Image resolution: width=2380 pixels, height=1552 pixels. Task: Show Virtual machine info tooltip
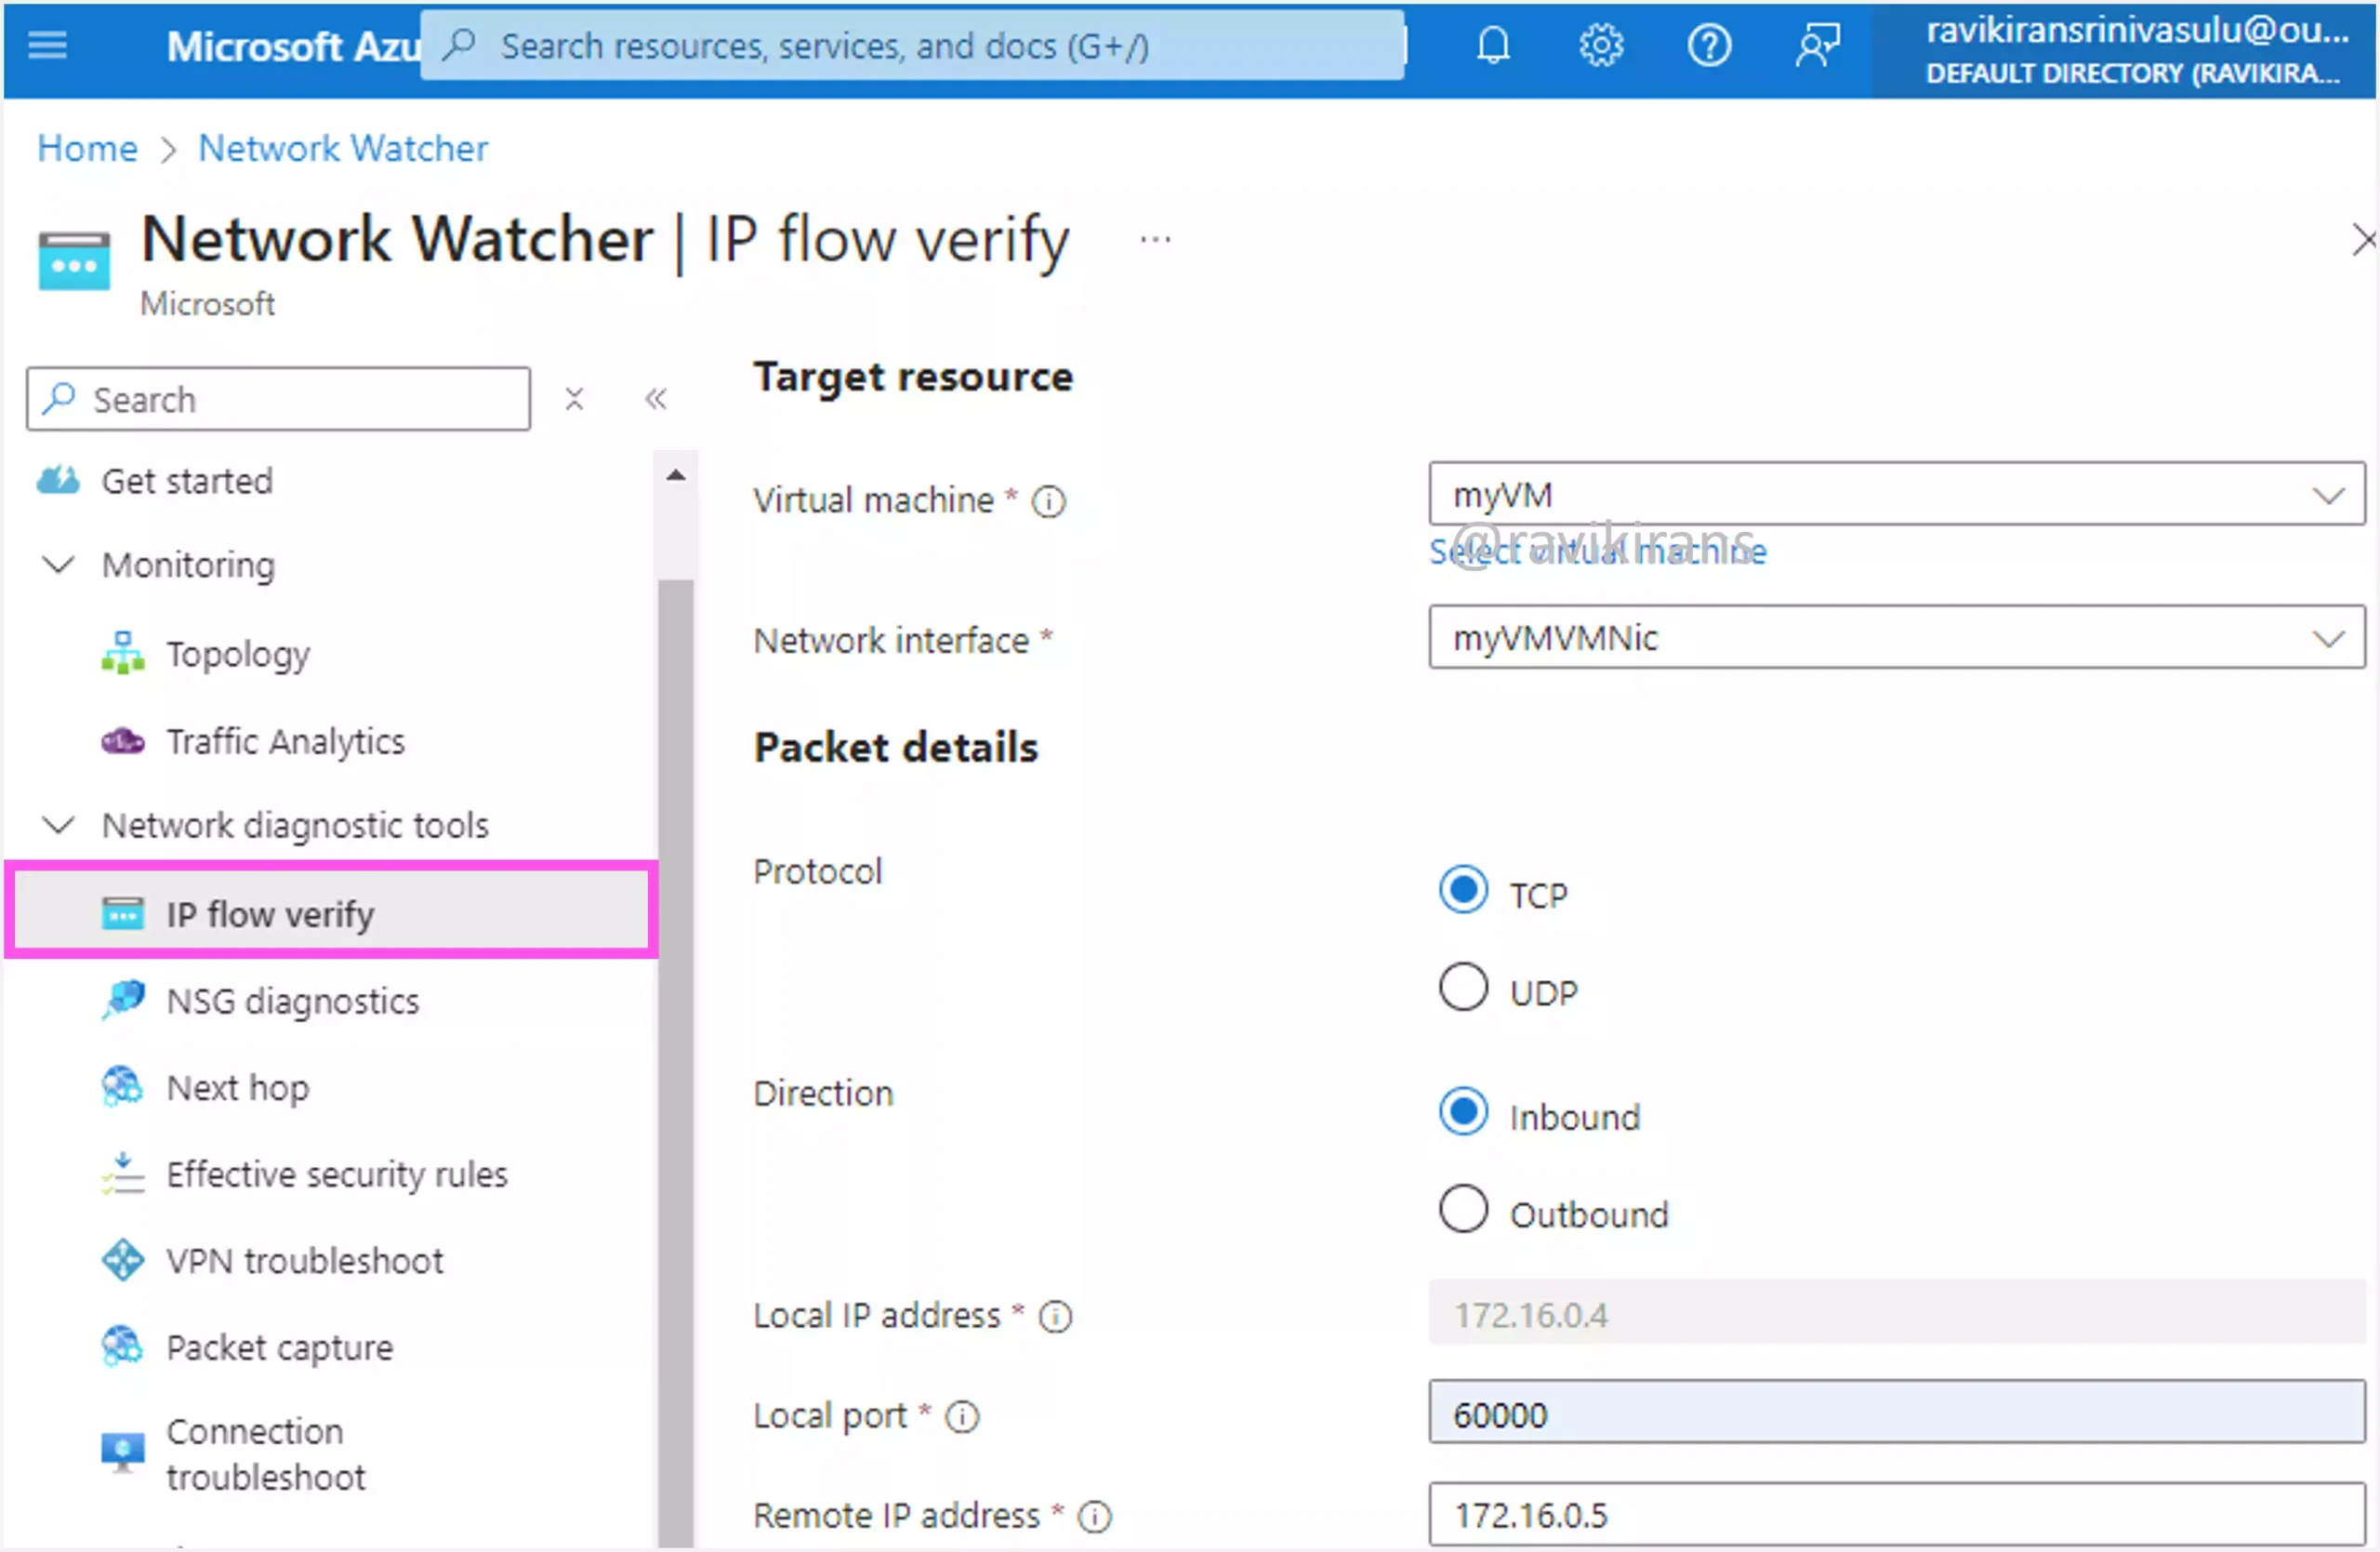click(x=1049, y=501)
